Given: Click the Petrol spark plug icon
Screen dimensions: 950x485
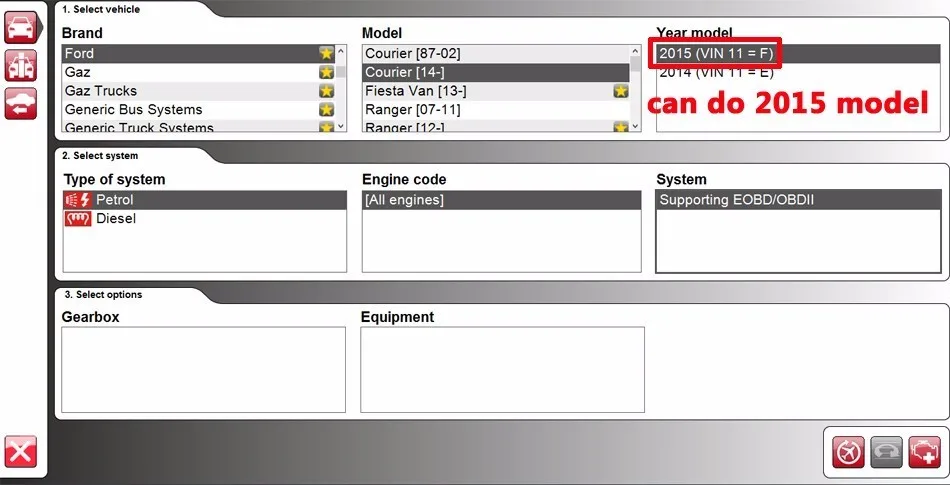Looking at the screenshot, I should (x=77, y=200).
